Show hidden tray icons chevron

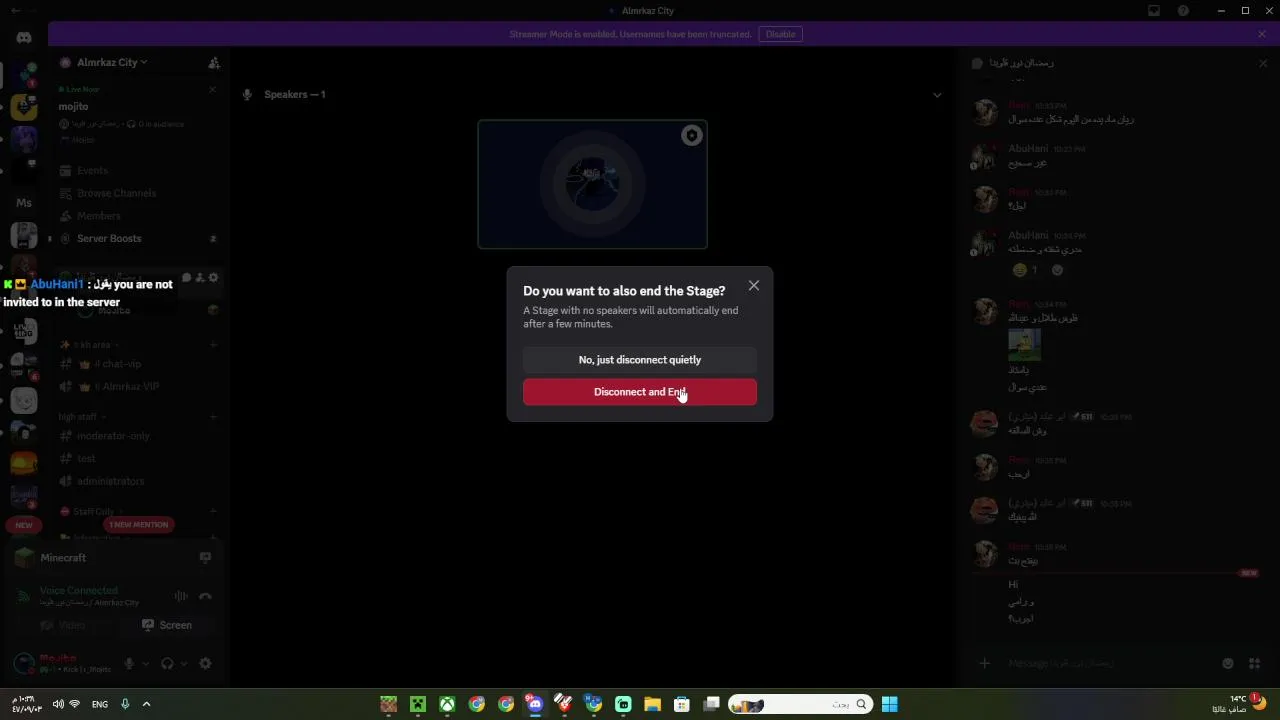pos(146,705)
